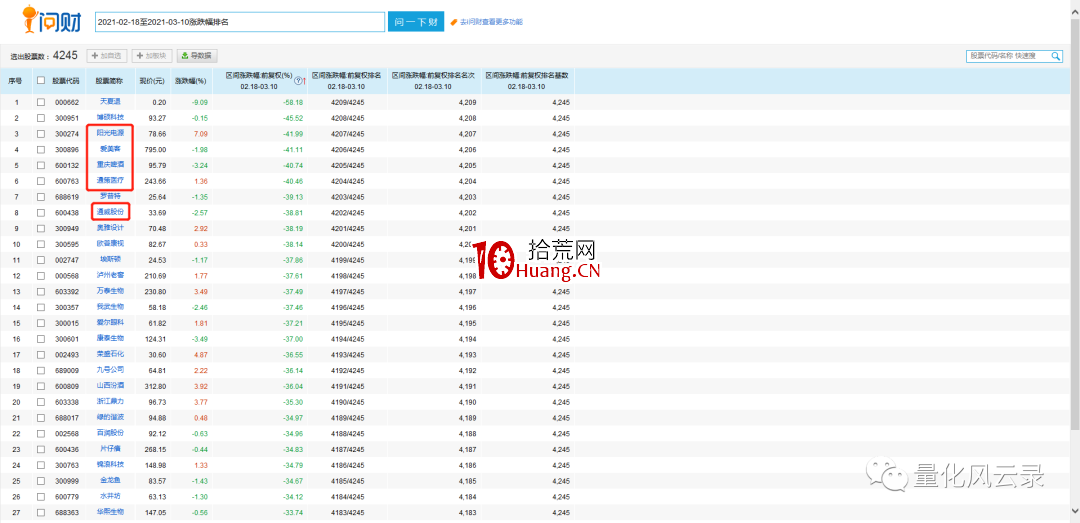Open the 阳光电源 stock link

coord(109,133)
